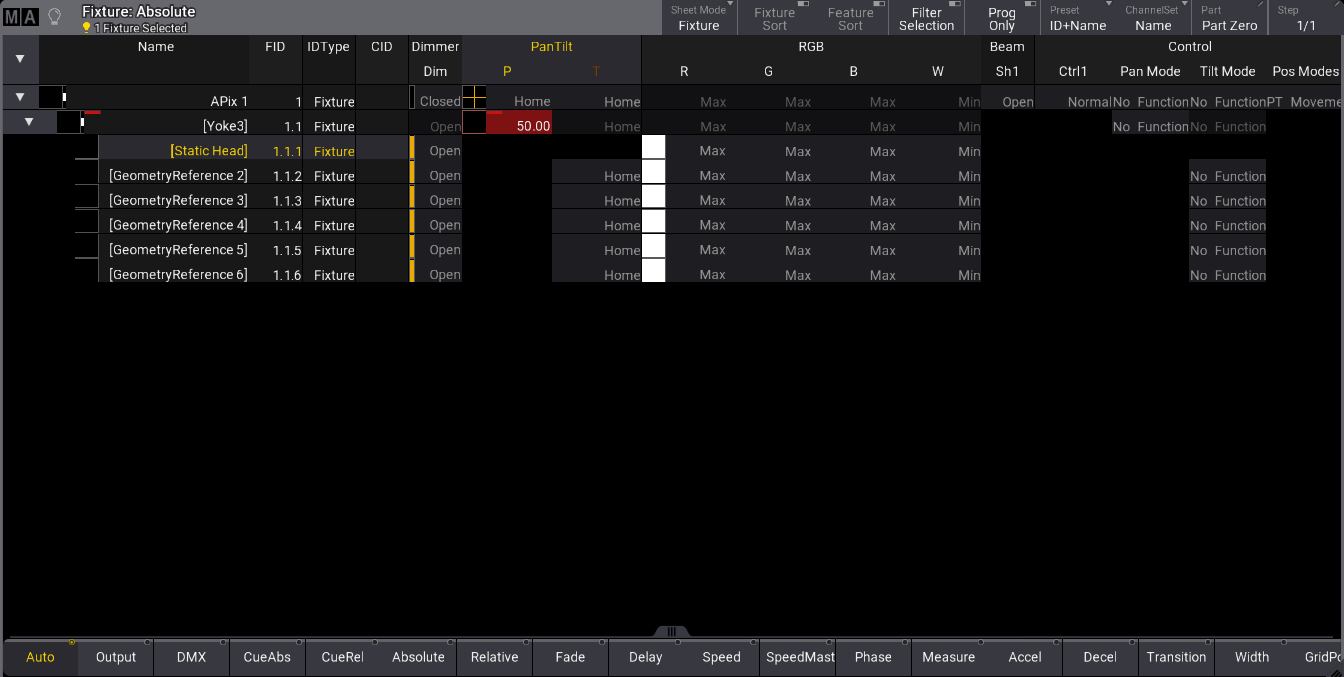The width and height of the screenshot is (1344, 677).
Task: Collapse the APix 1 fixture row
Action: (20, 97)
